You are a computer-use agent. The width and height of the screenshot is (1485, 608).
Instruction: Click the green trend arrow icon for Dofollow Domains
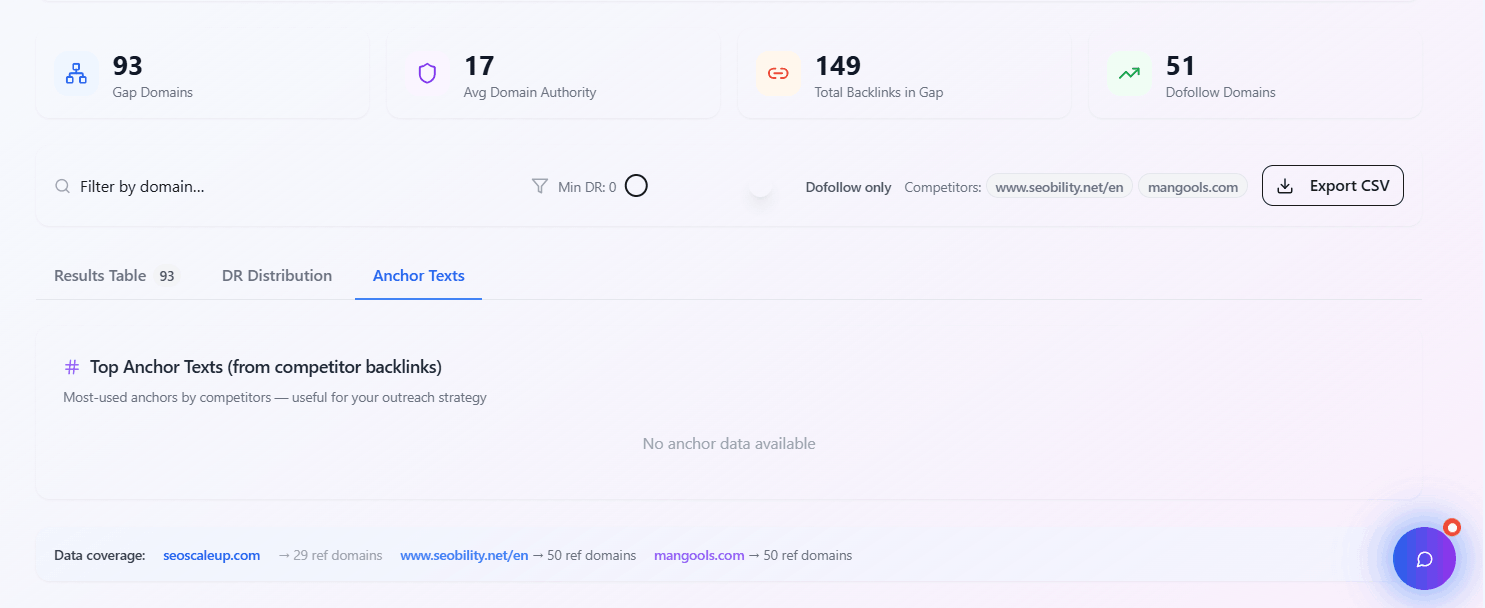[x=1129, y=73]
